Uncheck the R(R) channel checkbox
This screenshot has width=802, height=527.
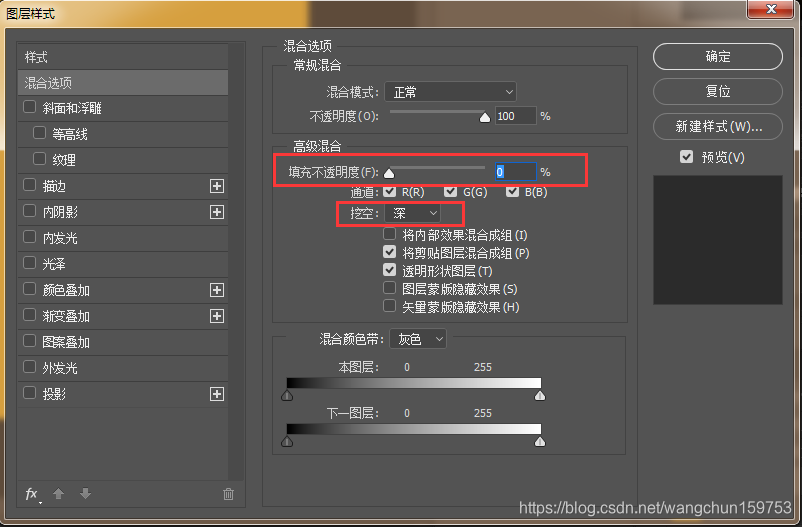click(x=390, y=191)
